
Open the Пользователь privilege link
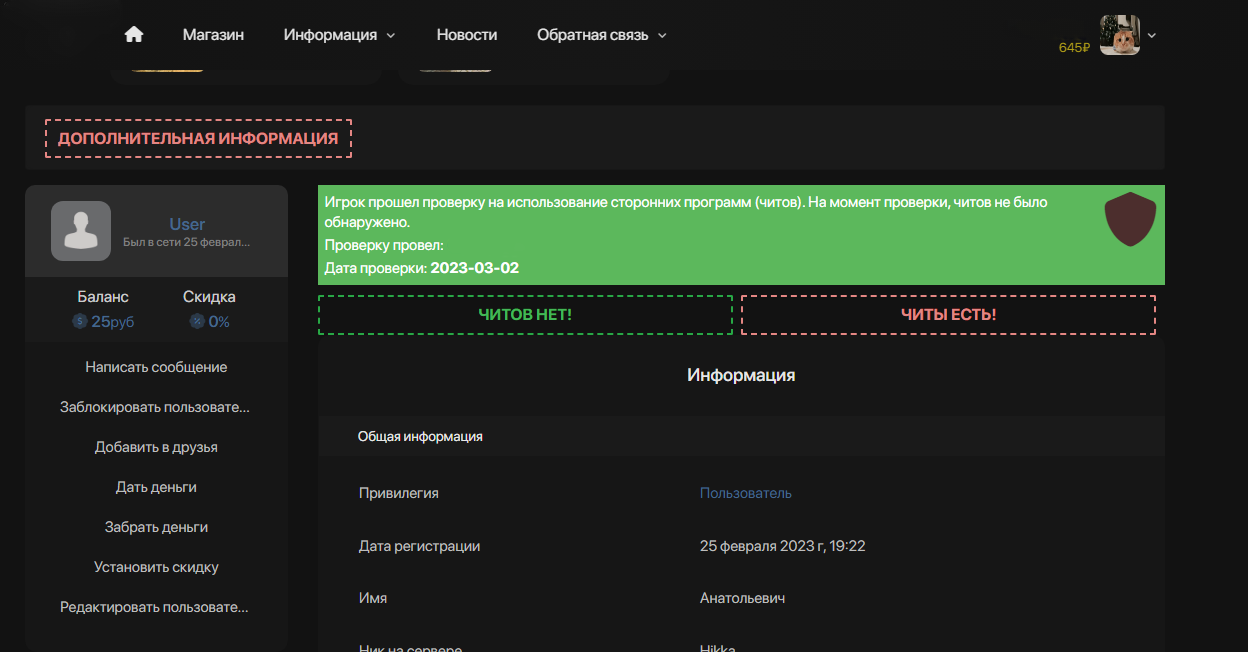(745, 493)
